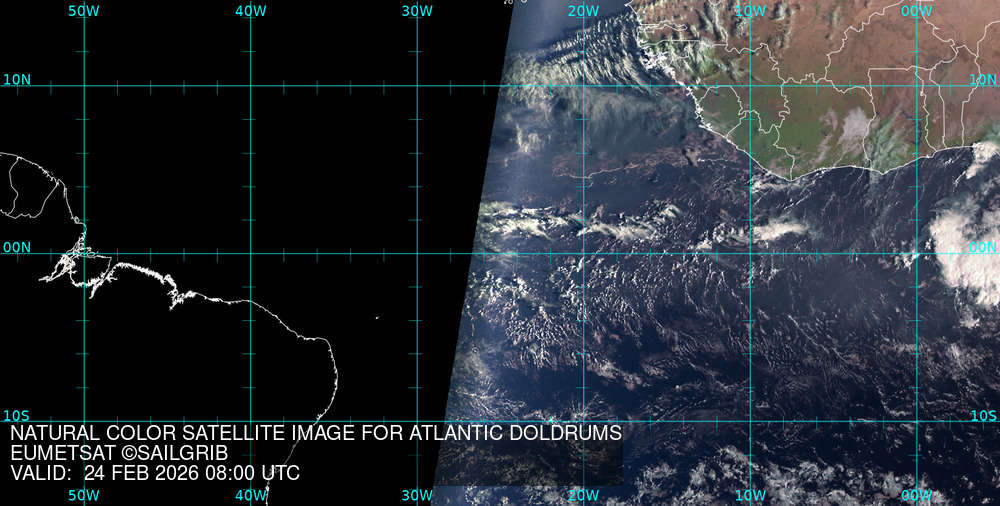Click the 10N latitude label on left edge
The width and height of the screenshot is (1000, 506).
(16, 80)
